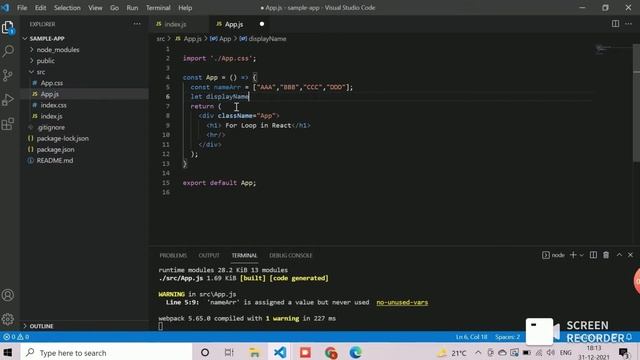Split the terminal panel
Viewport: 640px width, 360px height.
[593, 255]
